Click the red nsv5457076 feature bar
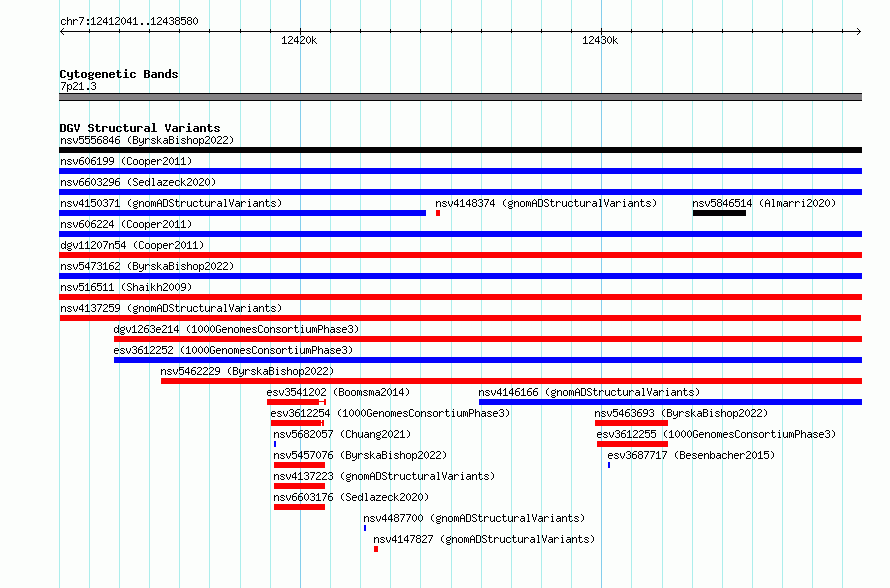The image size is (890, 588). 299,465
